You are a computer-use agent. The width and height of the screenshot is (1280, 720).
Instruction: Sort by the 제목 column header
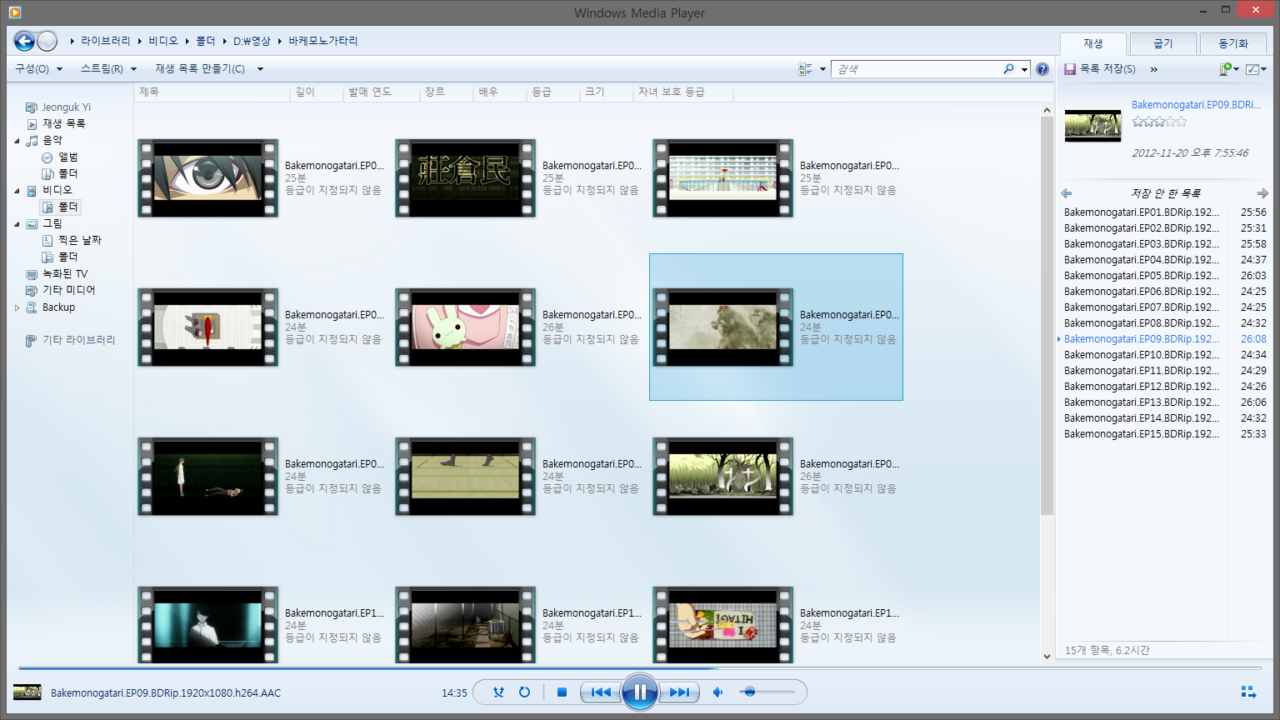tap(212, 91)
